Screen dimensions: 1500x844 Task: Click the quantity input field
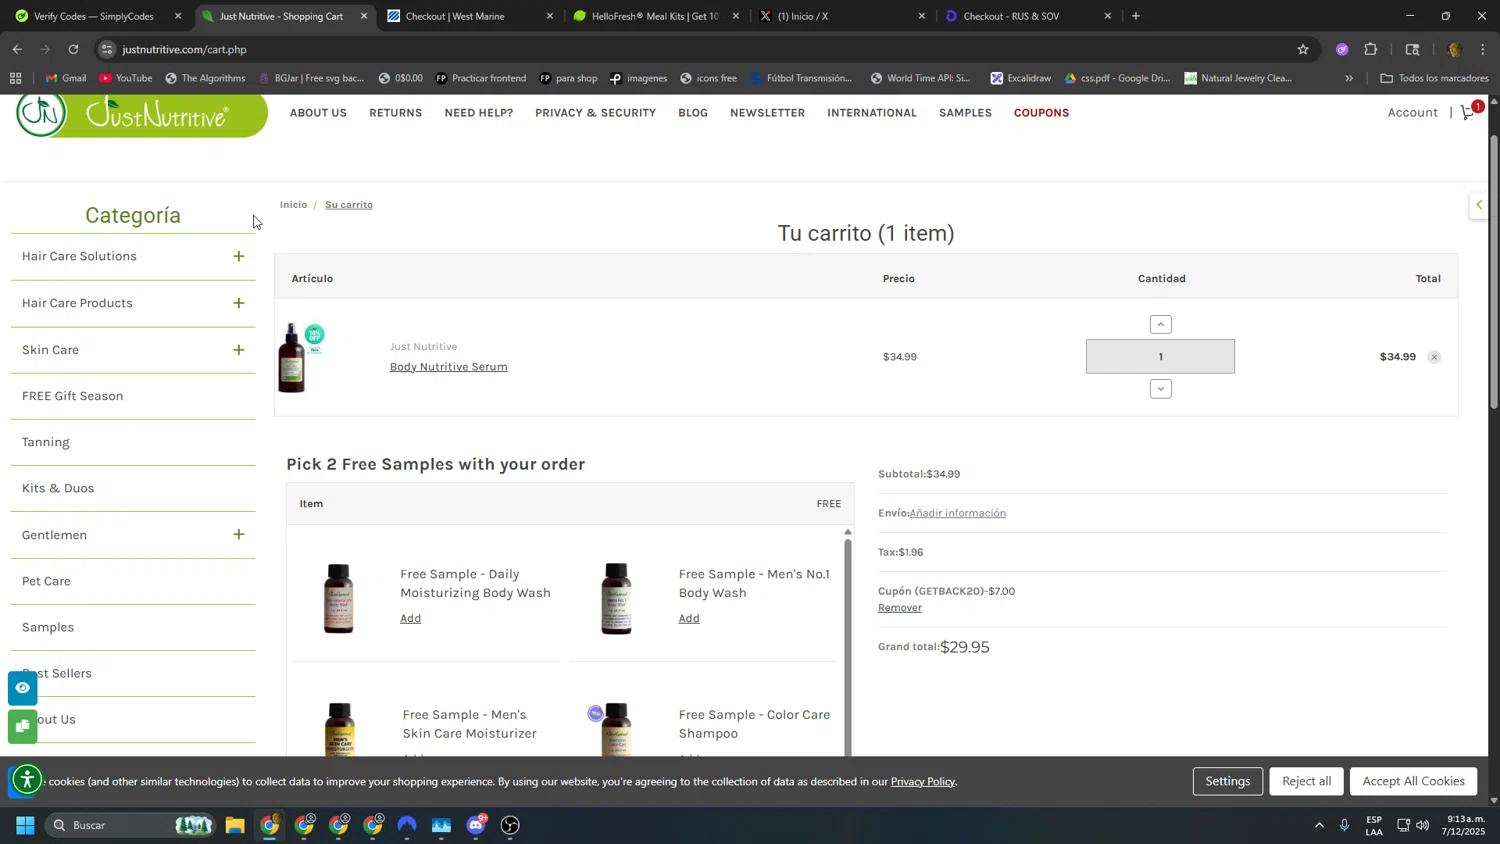click(1160, 357)
